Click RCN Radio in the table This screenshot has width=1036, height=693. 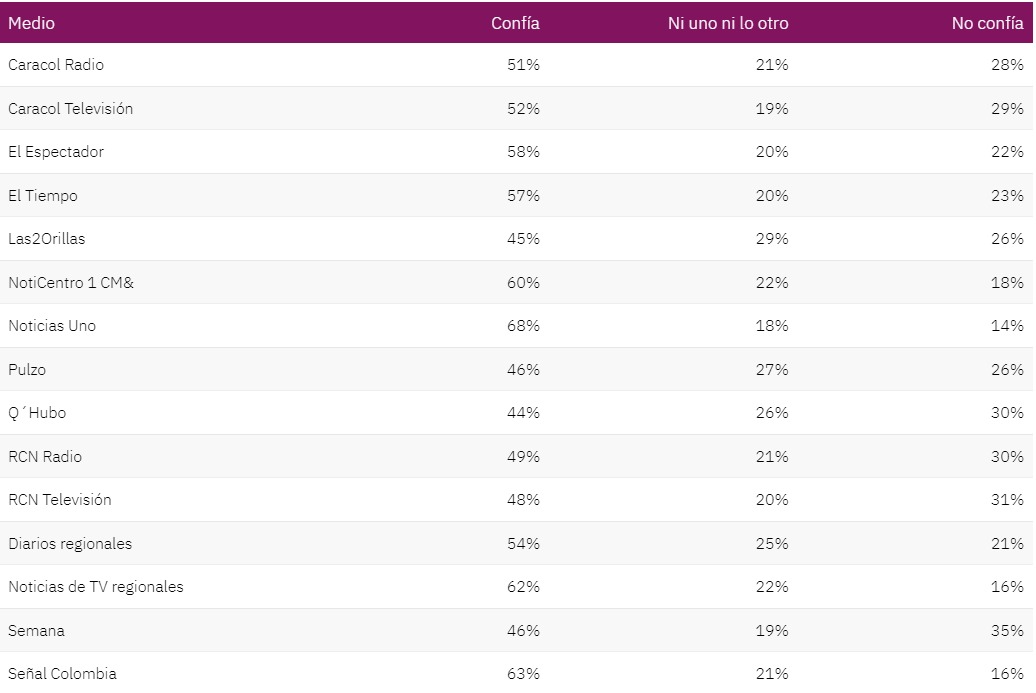pos(44,456)
